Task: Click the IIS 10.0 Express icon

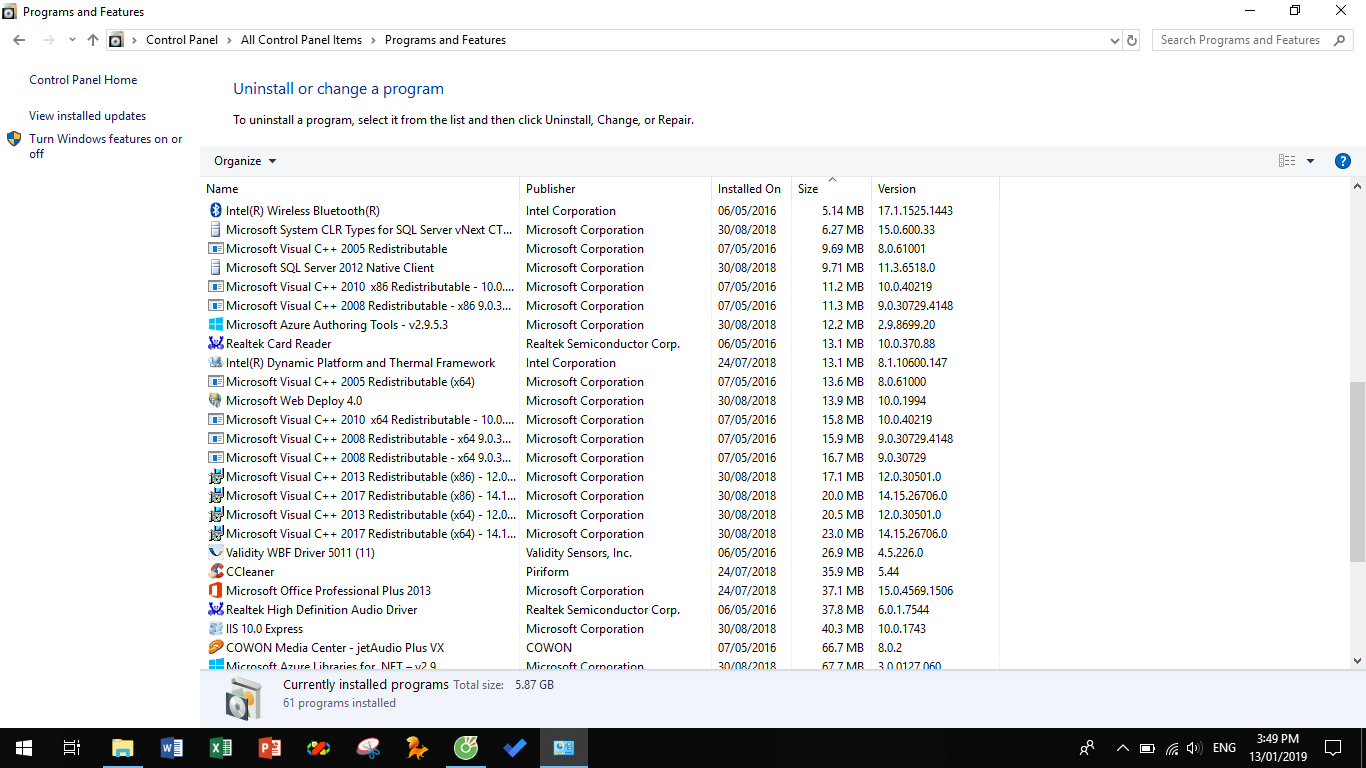Action: tap(215, 629)
